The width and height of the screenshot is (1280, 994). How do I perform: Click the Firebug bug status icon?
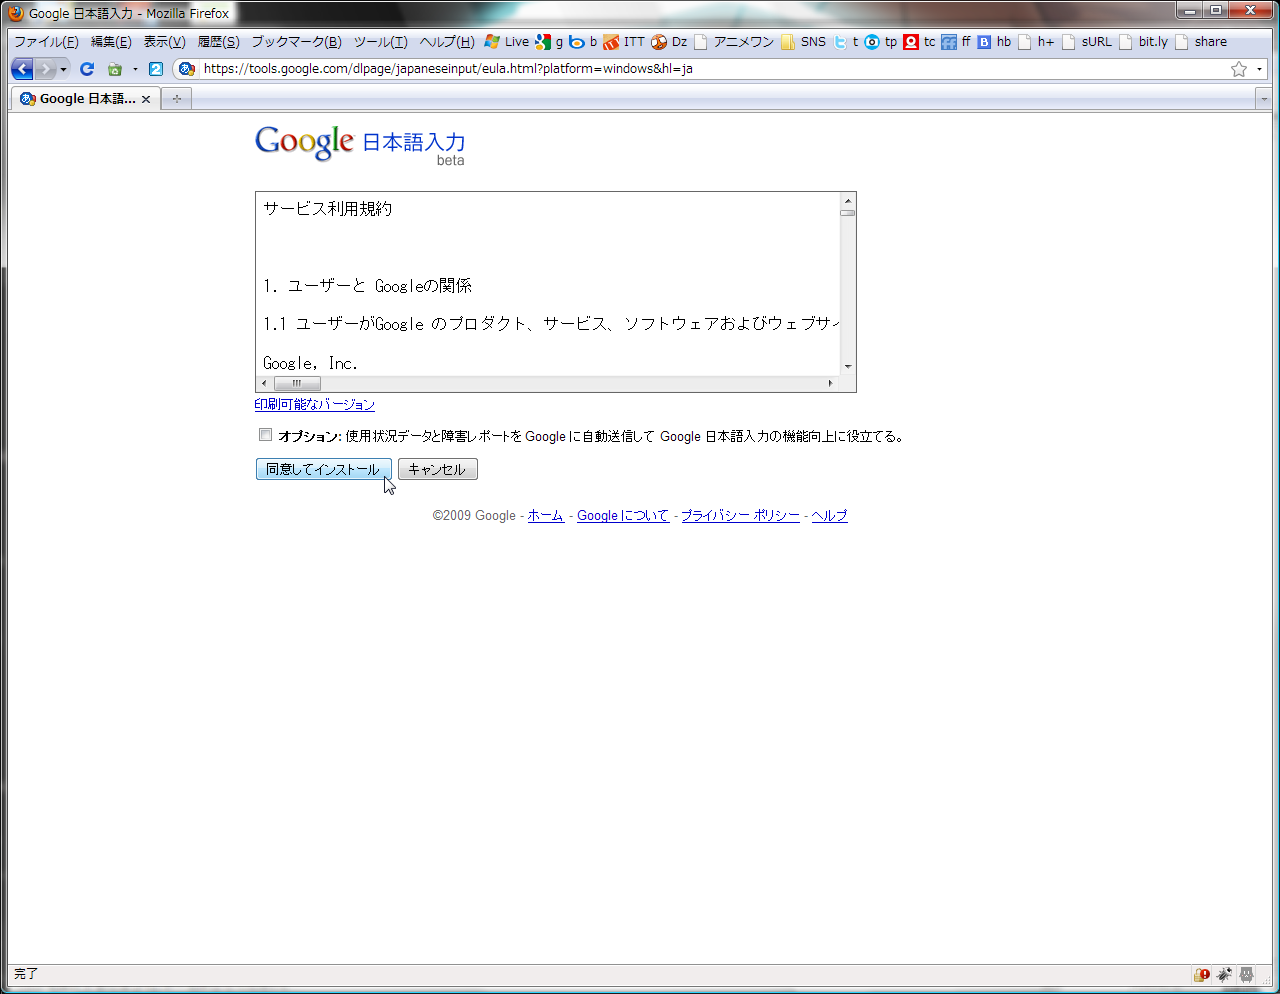(x=1224, y=975)
